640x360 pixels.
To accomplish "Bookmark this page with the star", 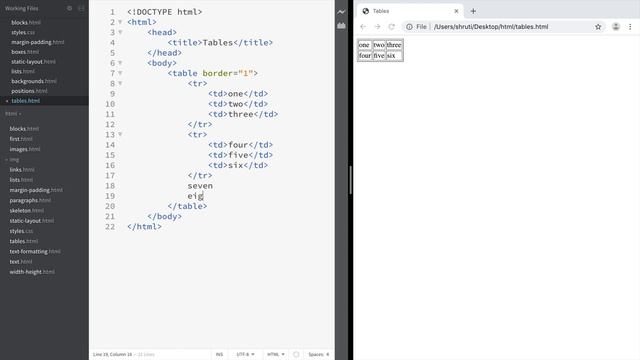I will (598, 27).
